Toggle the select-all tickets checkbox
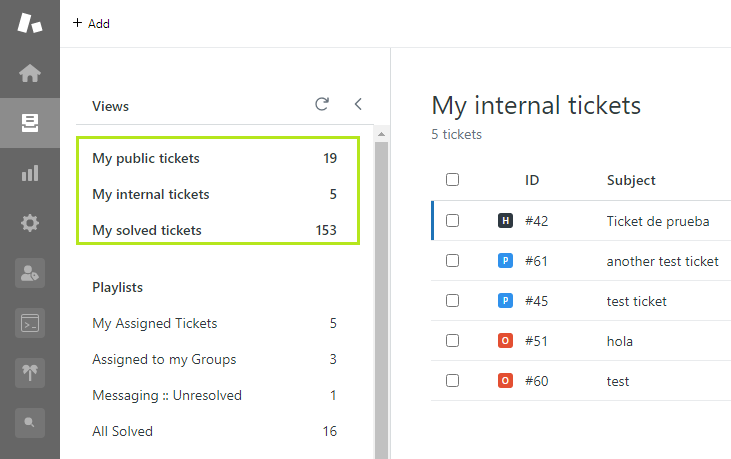Screen dimensions: 731x459 tap(452, 180)
